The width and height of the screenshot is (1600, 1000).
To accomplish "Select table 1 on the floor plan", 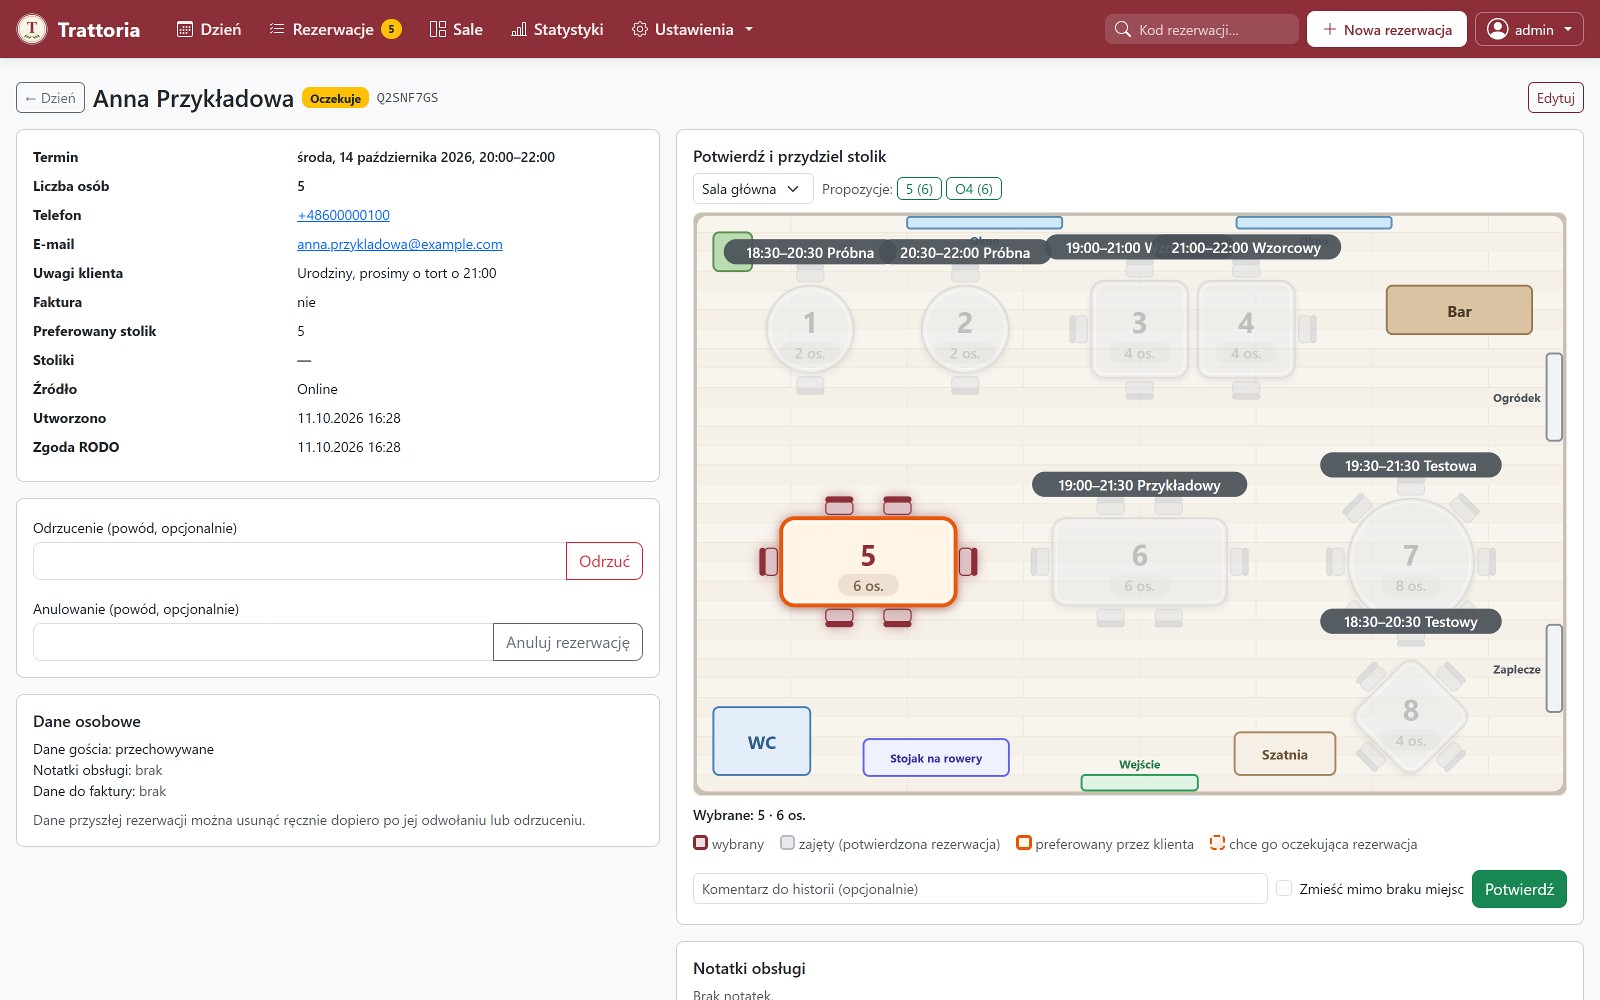I will (x=810, y=331).
